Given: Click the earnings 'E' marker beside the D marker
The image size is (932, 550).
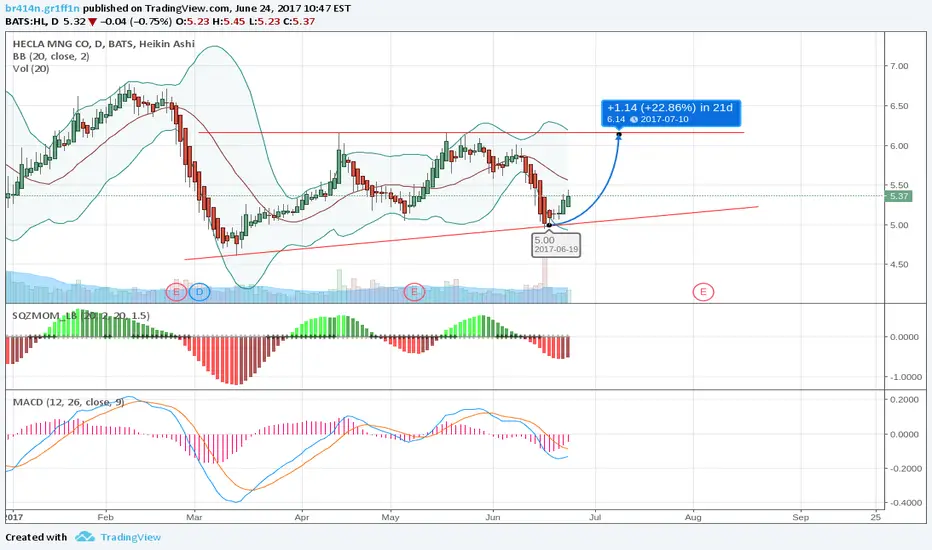Looking at the screenshot, I should tap(176, 292).
